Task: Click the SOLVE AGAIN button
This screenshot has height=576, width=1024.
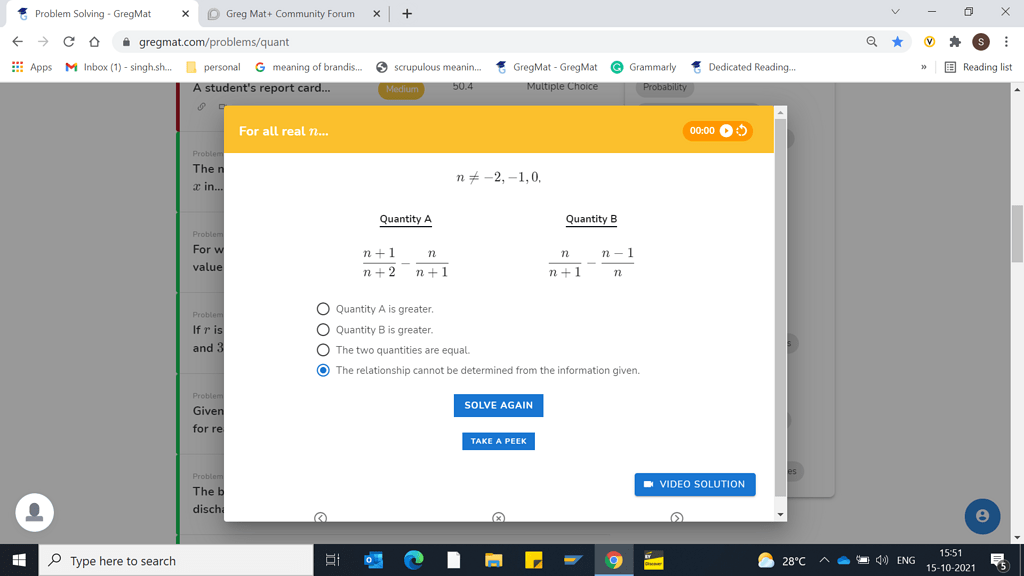Action: [x=498, y=405]
